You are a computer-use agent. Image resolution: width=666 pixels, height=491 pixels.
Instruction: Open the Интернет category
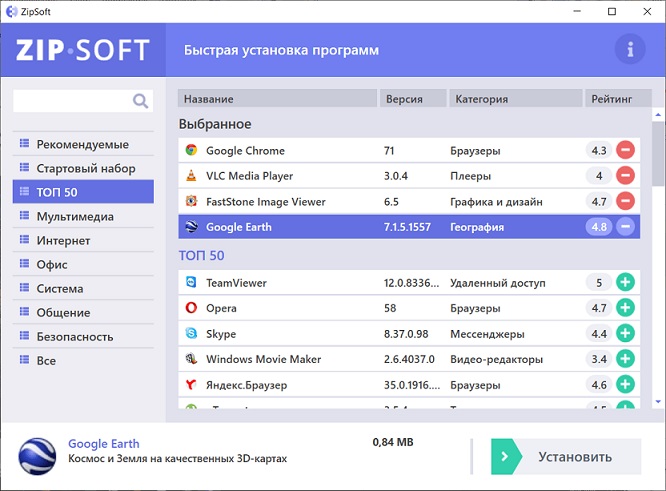83,240
